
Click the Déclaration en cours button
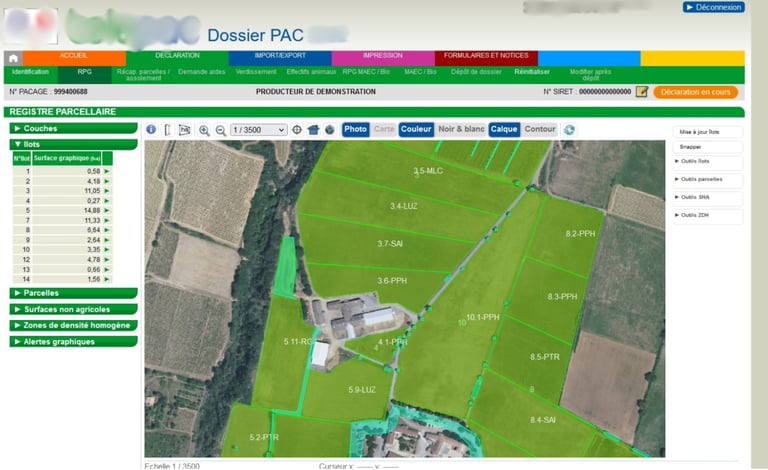[696, 92]
